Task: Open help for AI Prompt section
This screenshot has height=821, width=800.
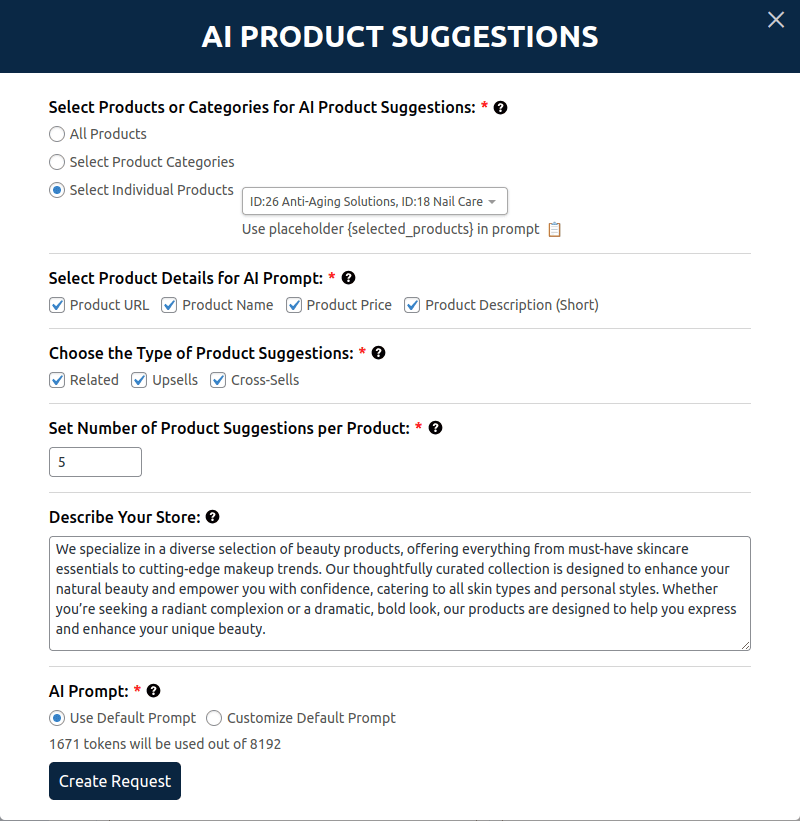Action: pyautogui.click(x=152, y=691)
